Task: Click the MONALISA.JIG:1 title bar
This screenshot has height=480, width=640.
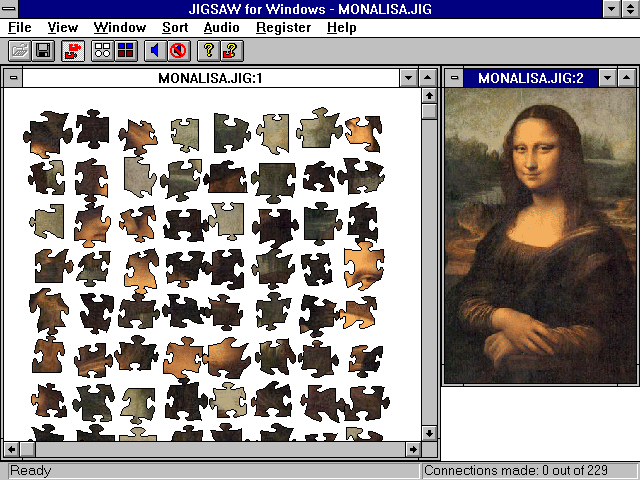Action: coord(211,78)
